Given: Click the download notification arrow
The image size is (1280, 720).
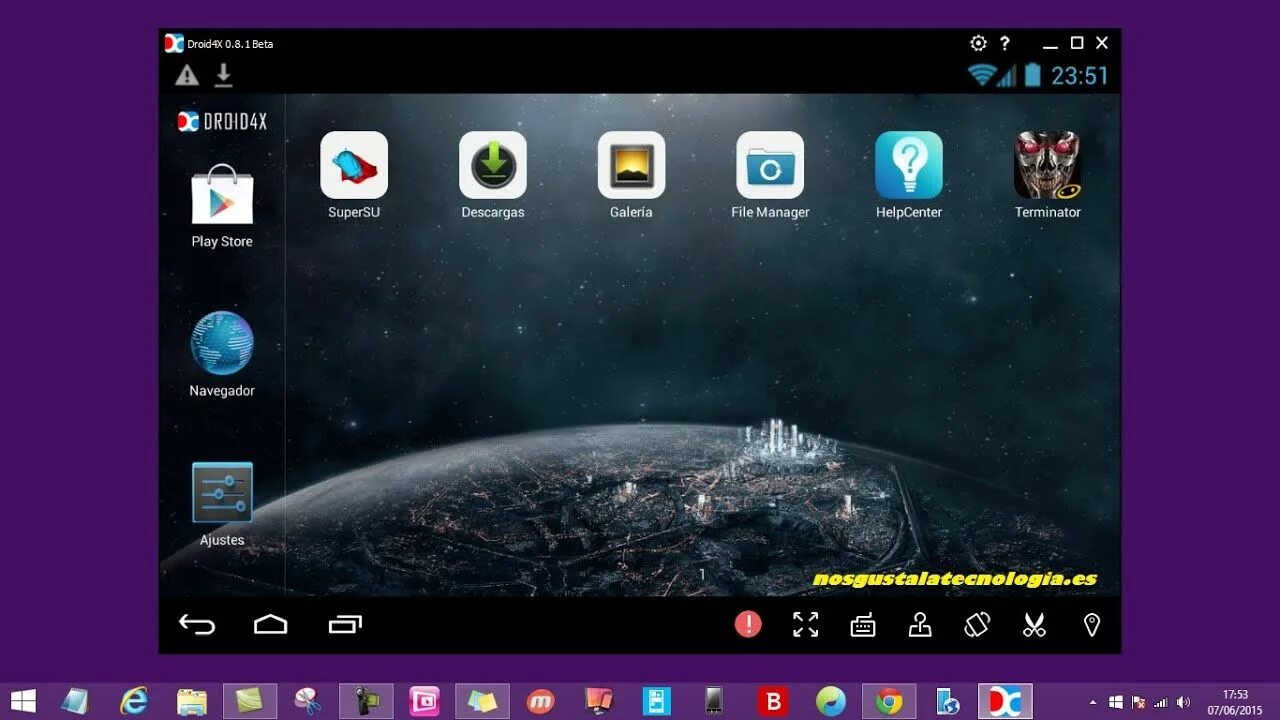Looking at the screenshot, I should coord(224,75).
